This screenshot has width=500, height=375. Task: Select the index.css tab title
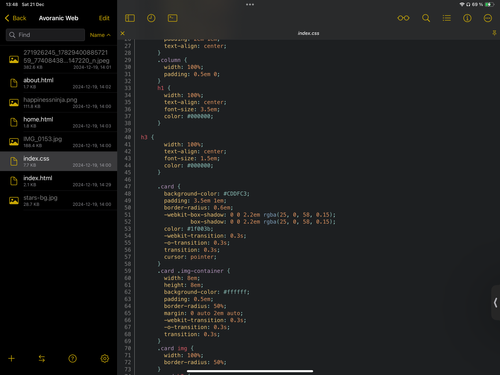pyautogui.click(x=308, y=33)
